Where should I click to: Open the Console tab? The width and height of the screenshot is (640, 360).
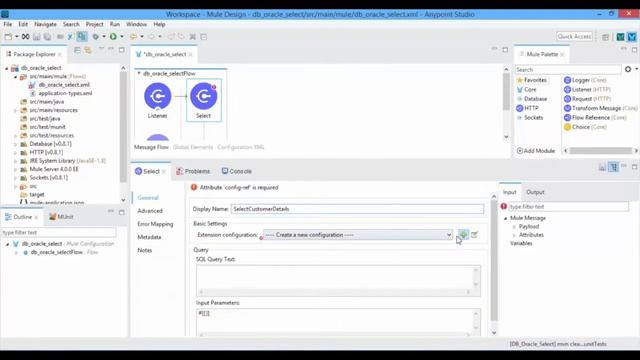coord(237,171)
